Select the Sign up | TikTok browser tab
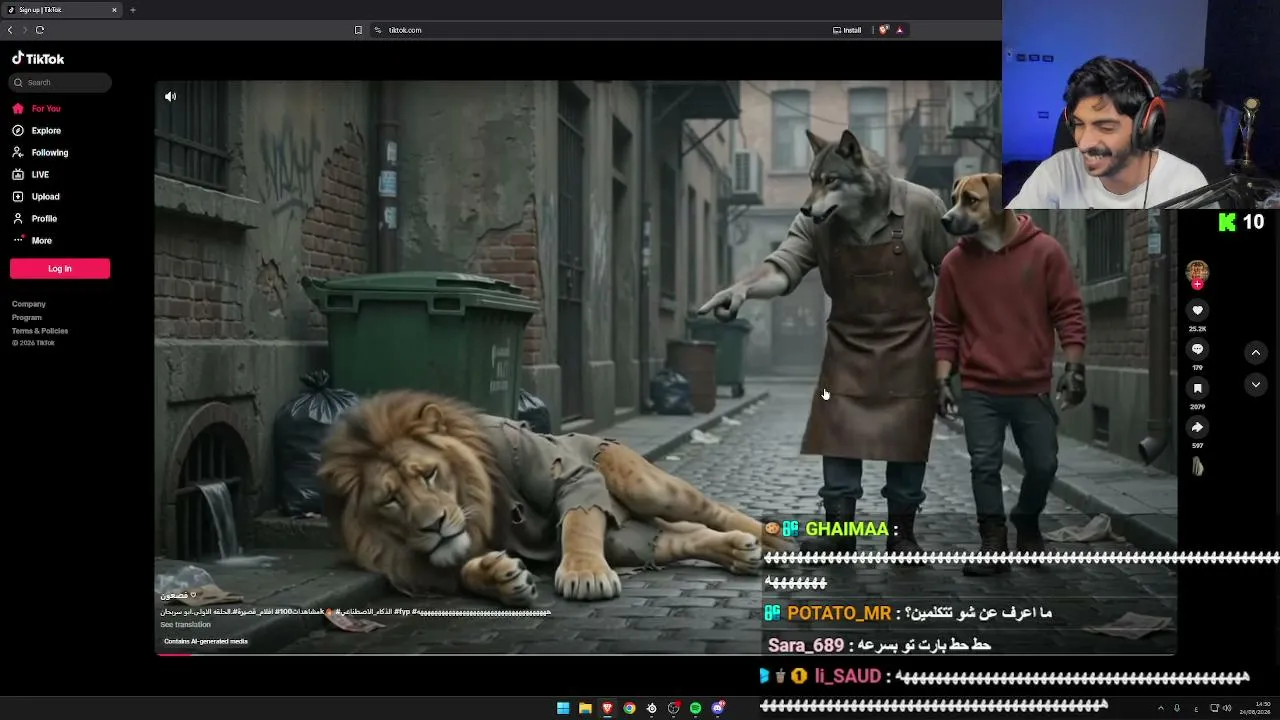This screenshot has width=1280, height=720. (x=62, y=10)
